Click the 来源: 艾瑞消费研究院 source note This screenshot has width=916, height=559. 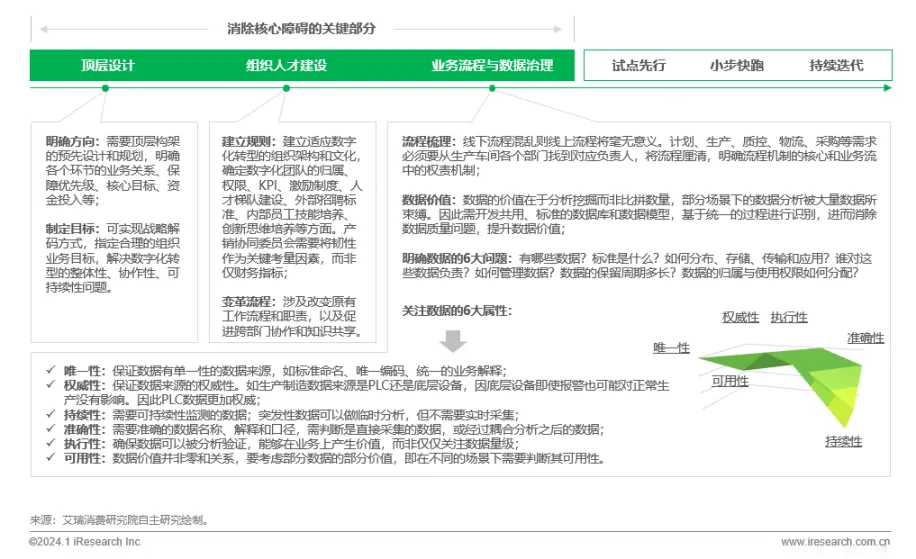pyautogui.click(x=120, y=520)
